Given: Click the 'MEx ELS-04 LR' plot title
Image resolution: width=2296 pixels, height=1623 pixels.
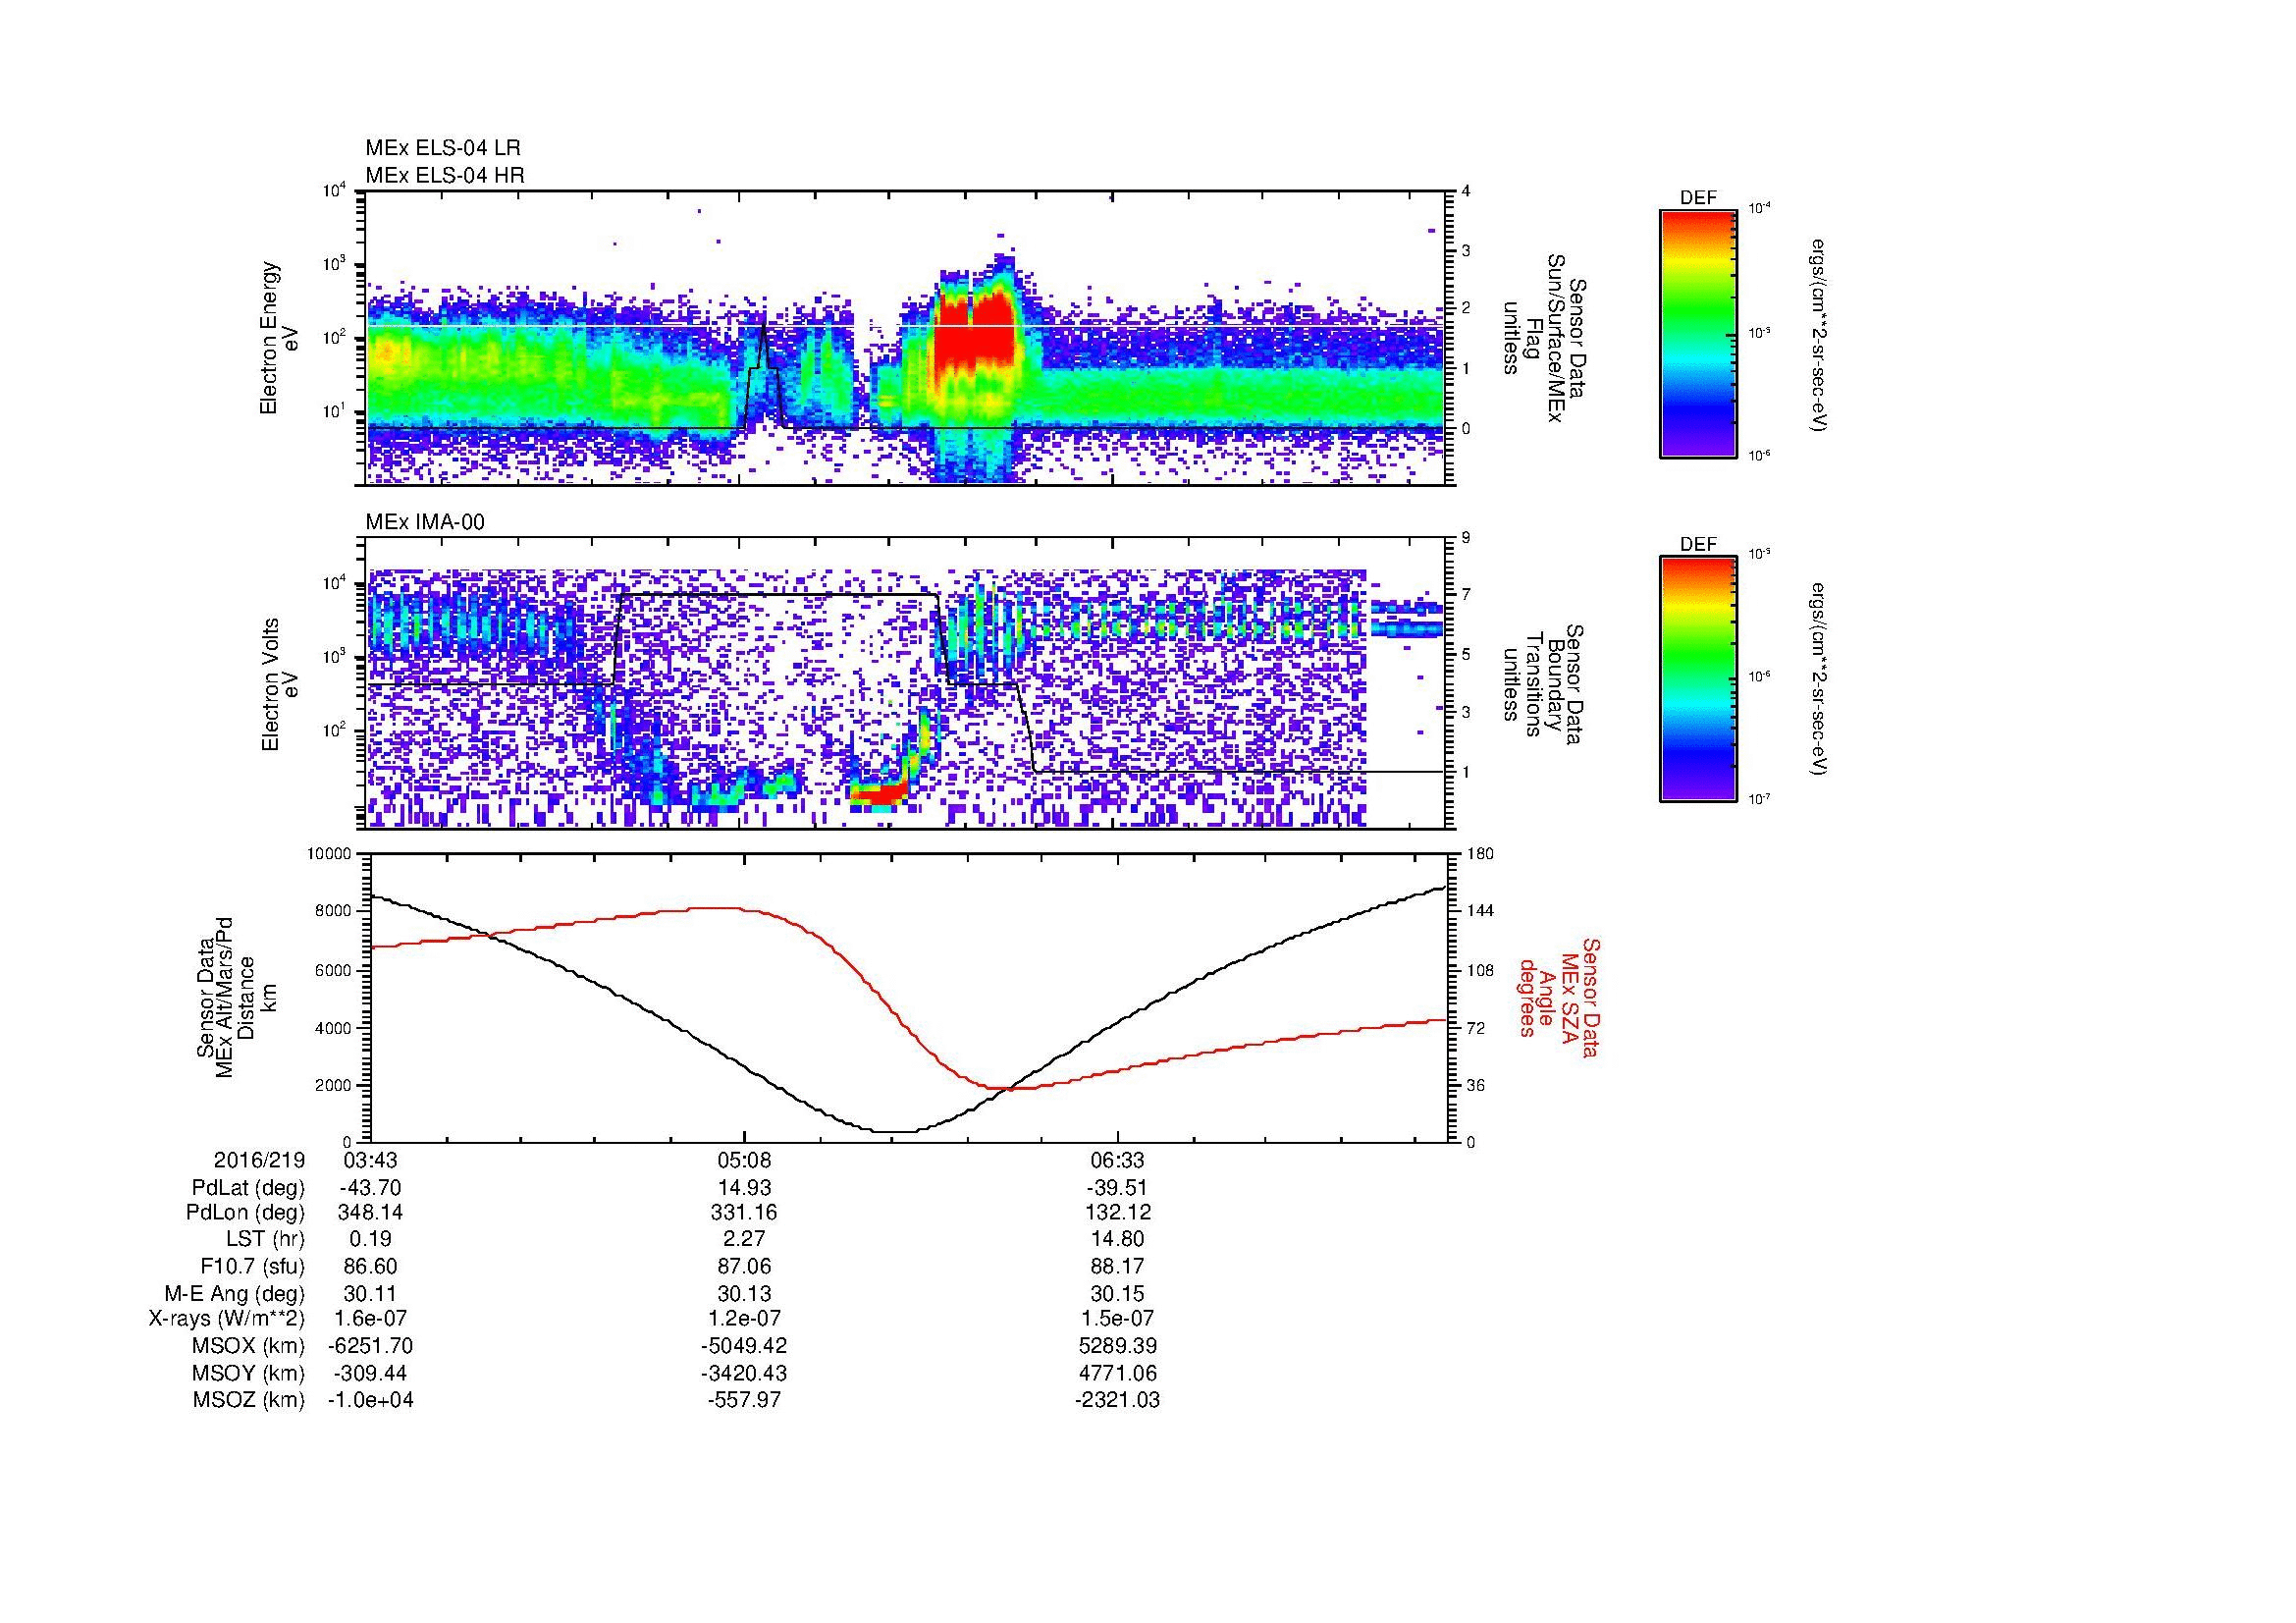Looking at the screenshot, I should (443, 148).
